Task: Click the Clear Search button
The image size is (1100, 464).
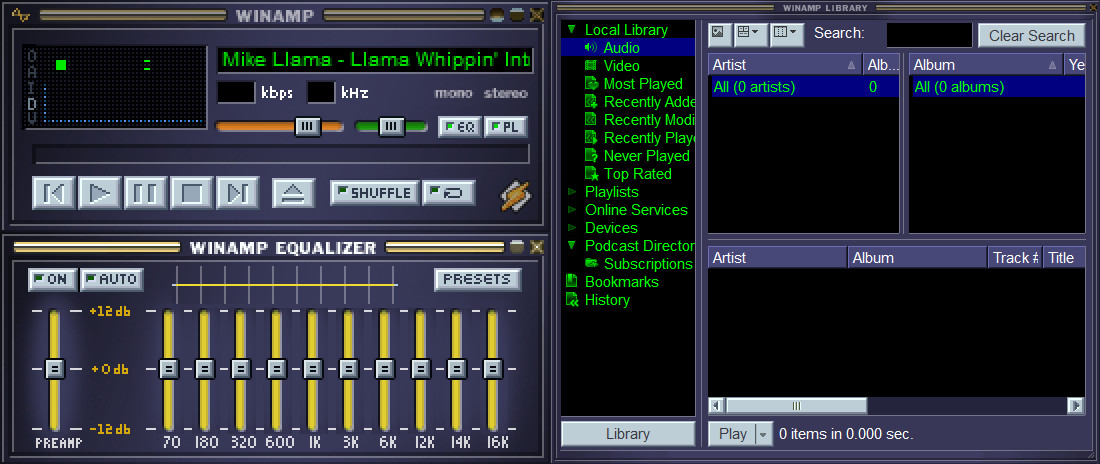Action: click(x=1031, y=36)
